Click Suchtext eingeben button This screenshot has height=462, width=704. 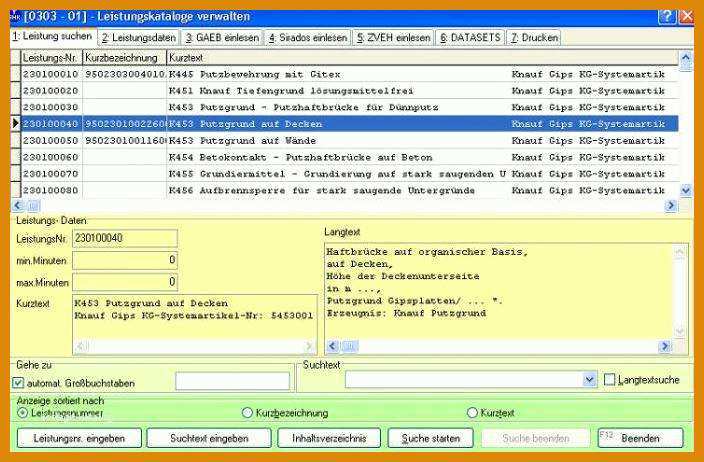(x=209, y=438)
